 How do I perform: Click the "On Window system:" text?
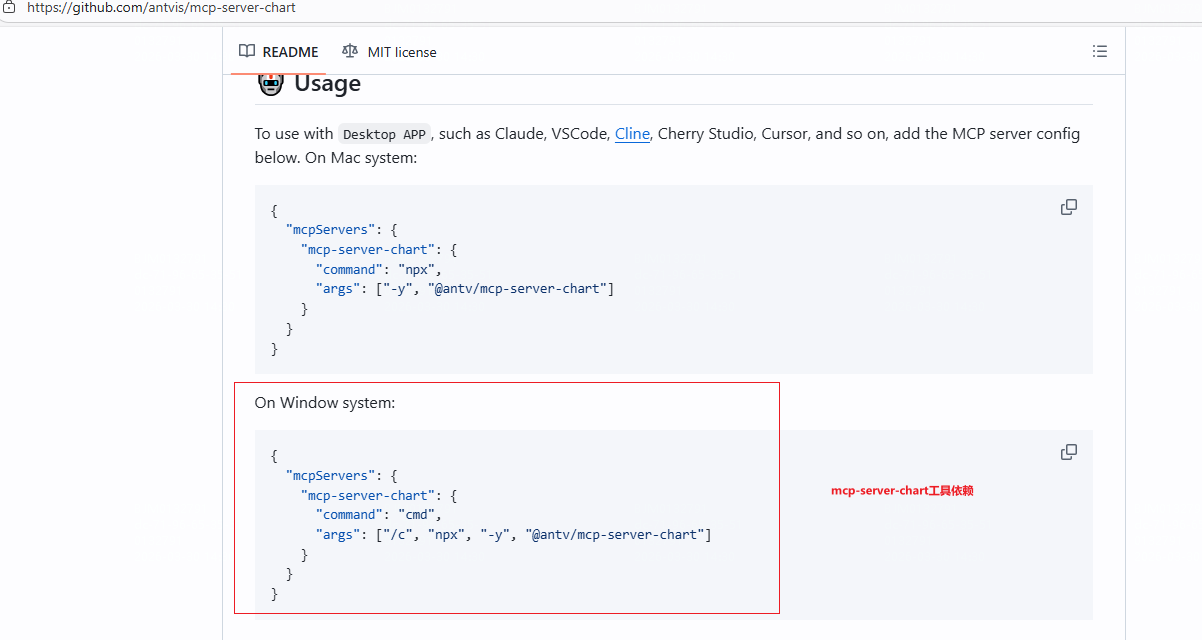tap(325, 403)
